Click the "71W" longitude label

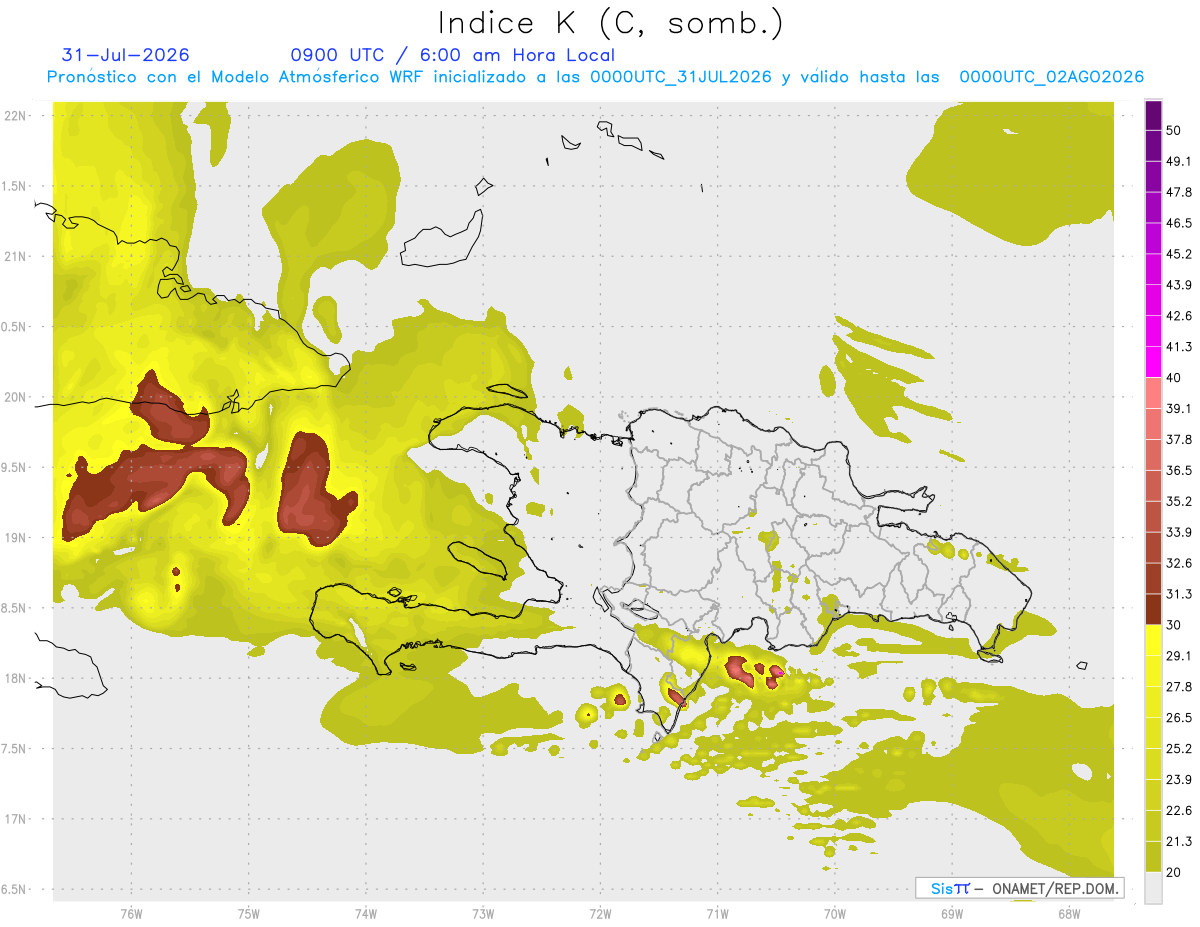click(x=717, y=913)
